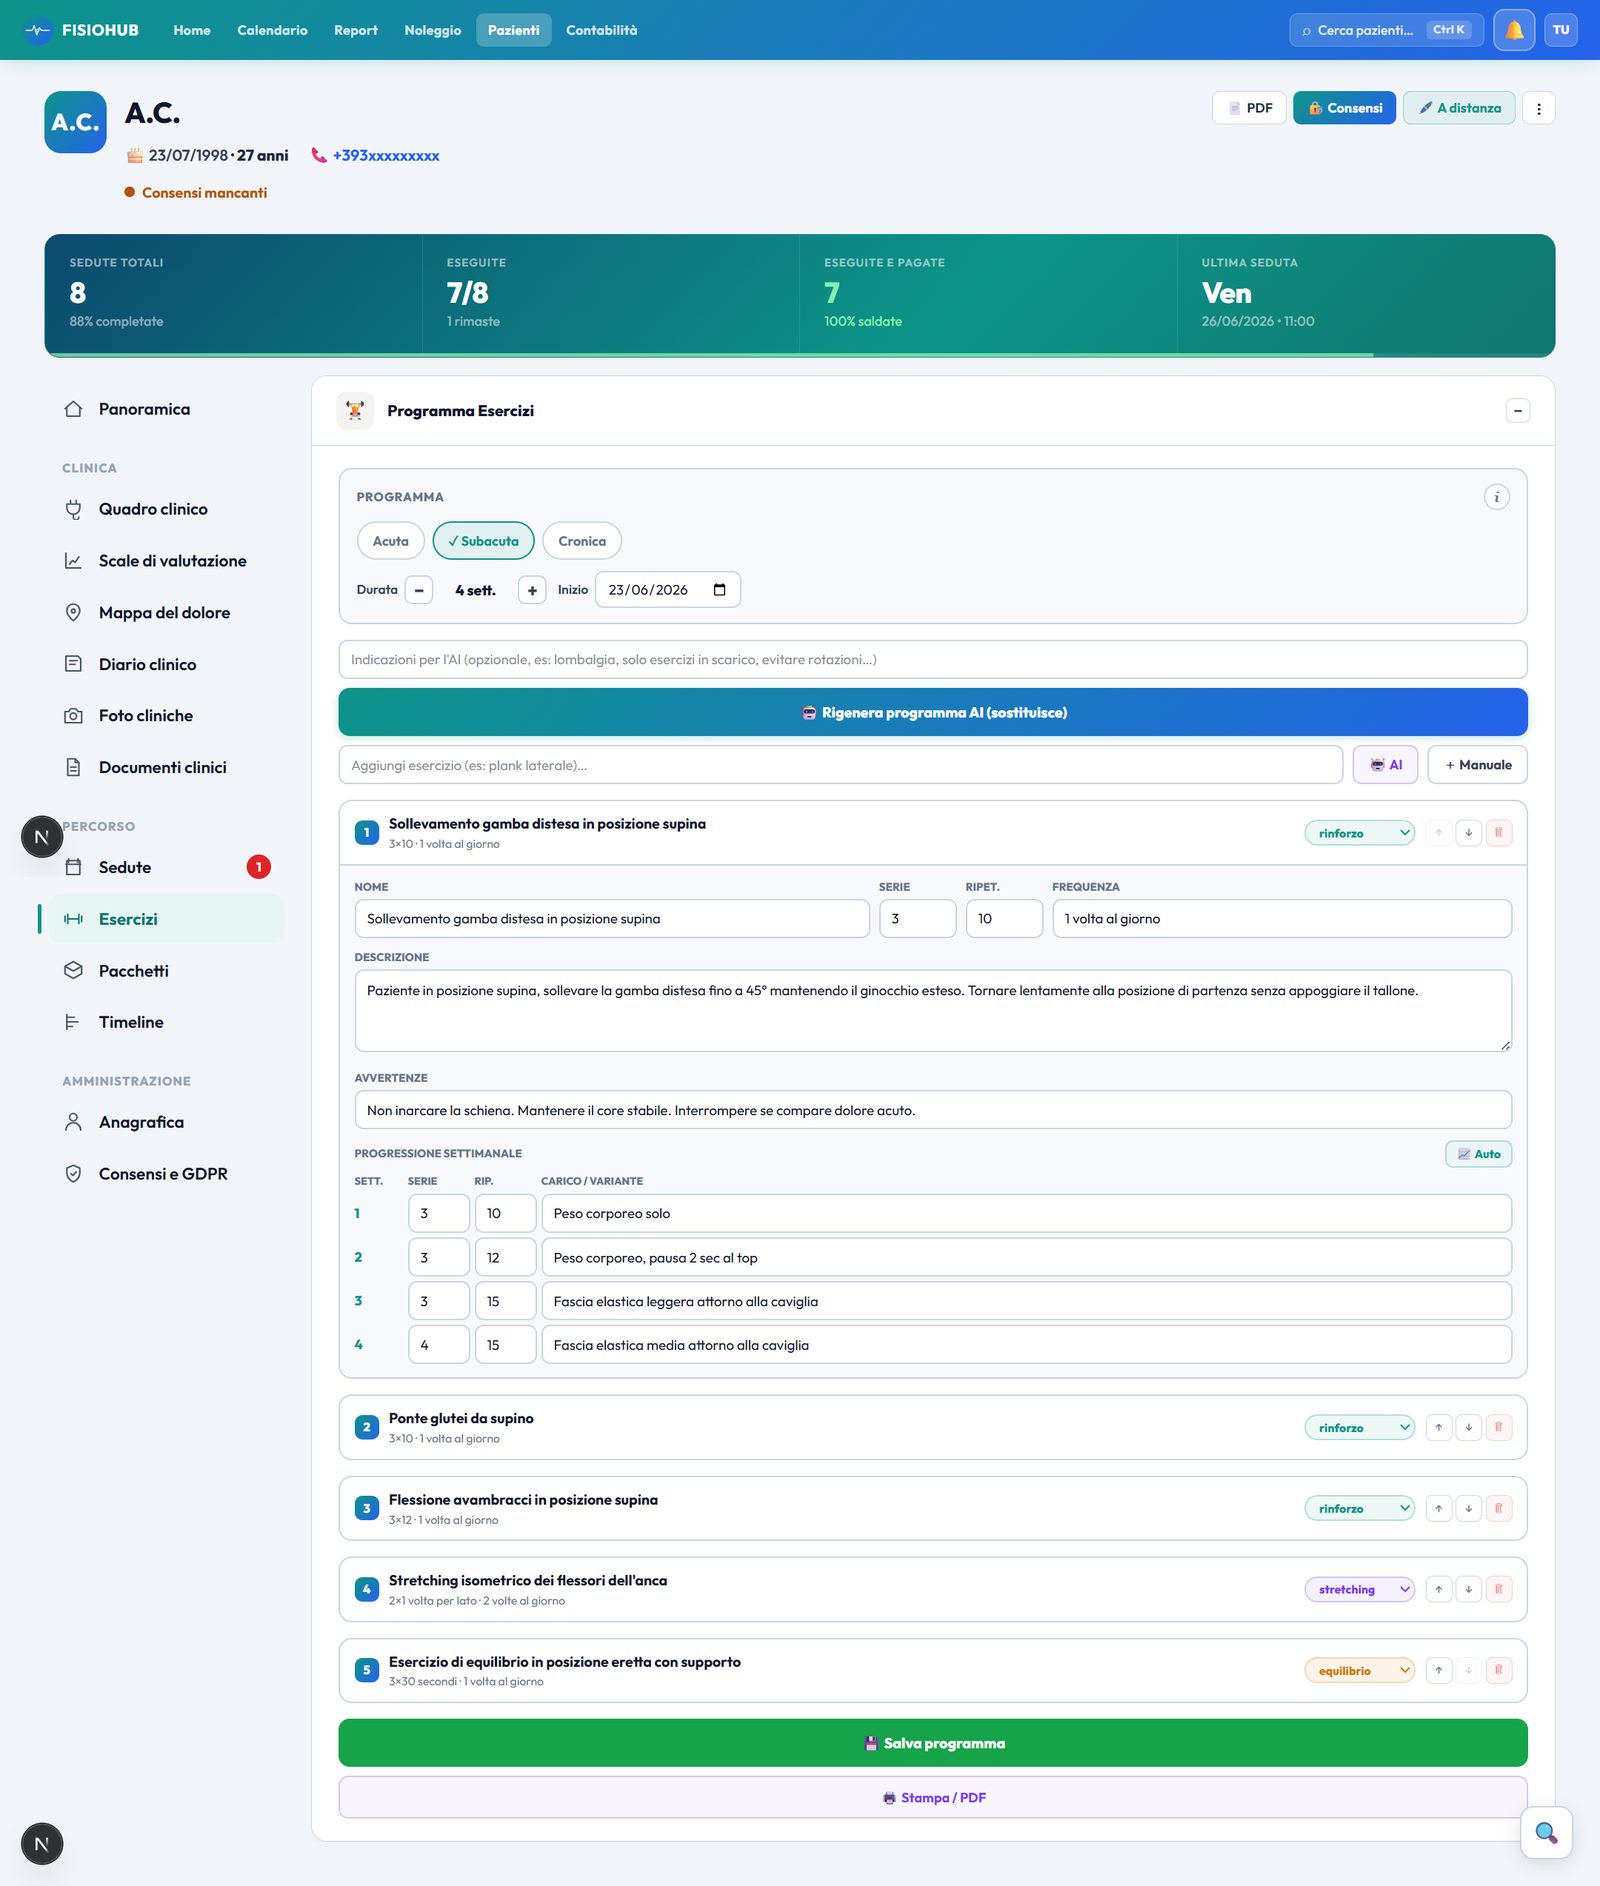Move Flessione avambracci exercise up
Viewport: 1600px width, 1886px height.
[x=1438, y=1508]
